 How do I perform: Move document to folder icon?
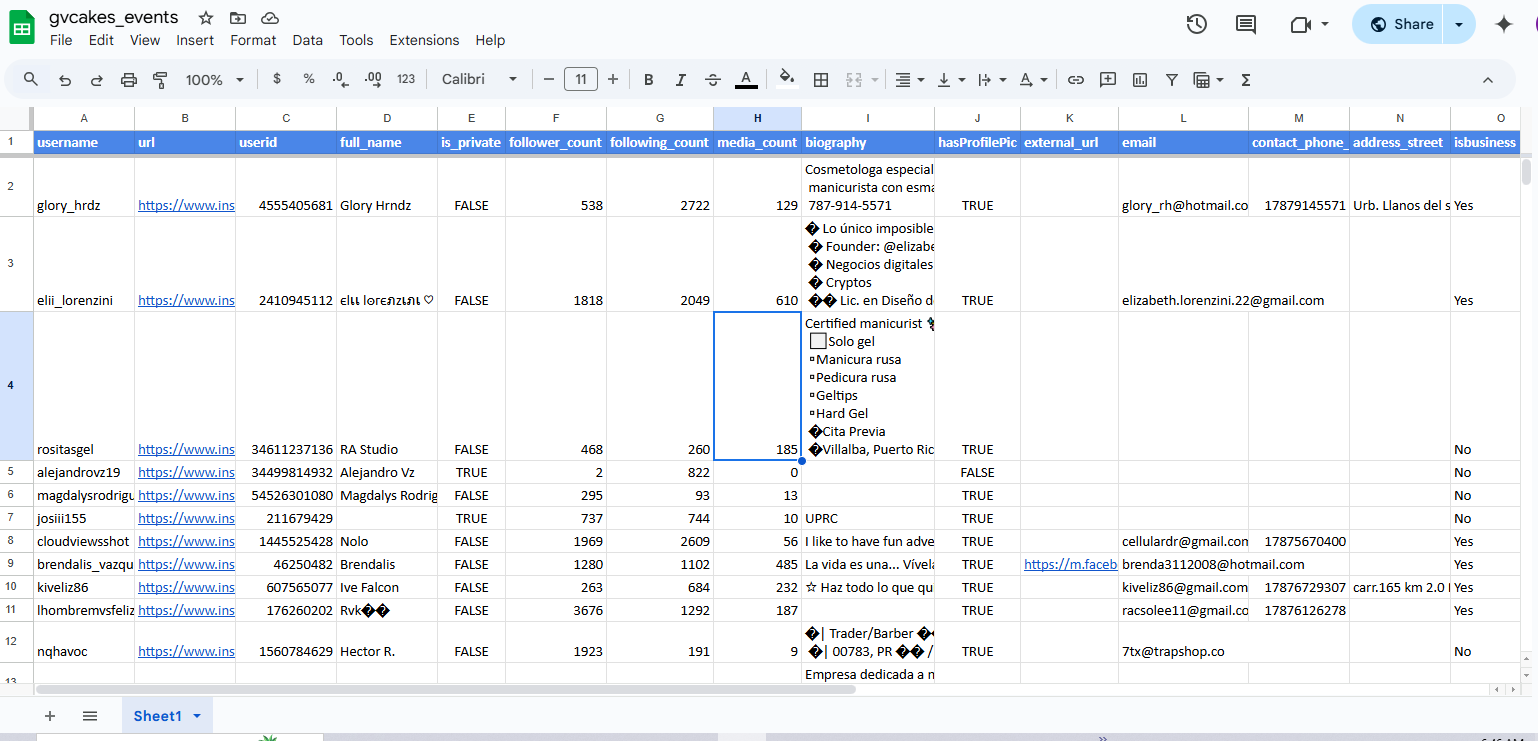click(x=237, y=18)
